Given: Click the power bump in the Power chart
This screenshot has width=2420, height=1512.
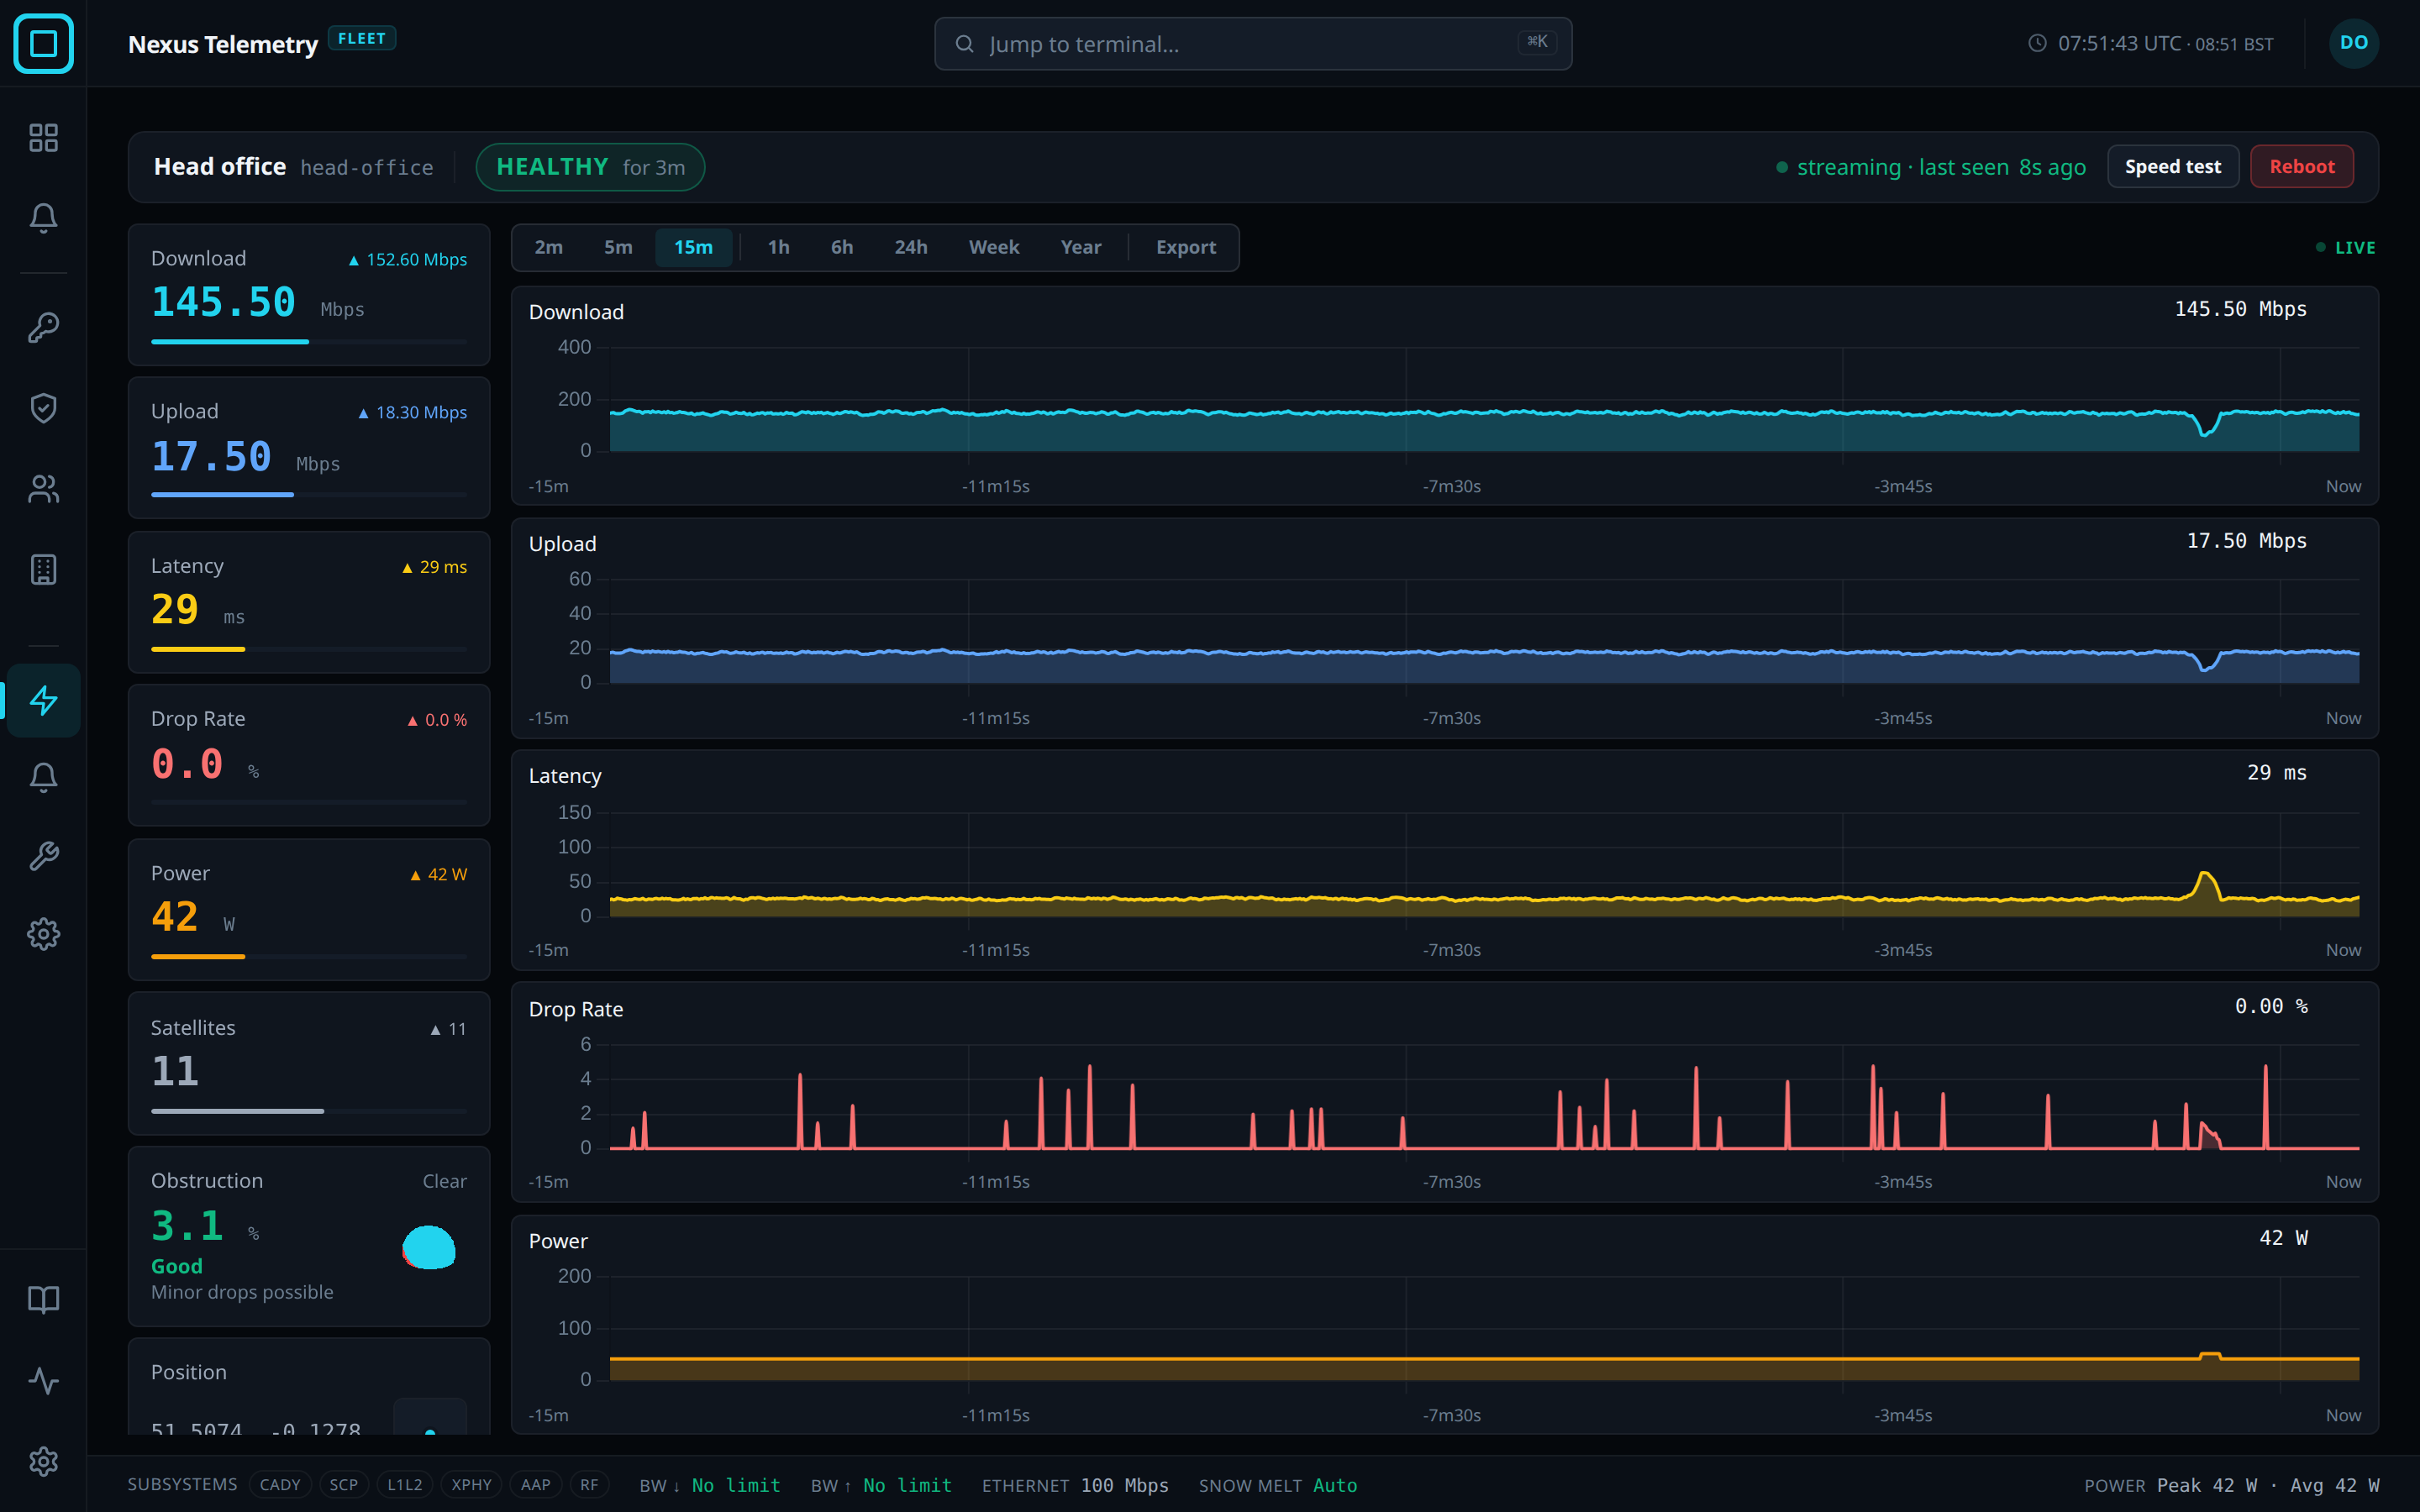Looking at the screenshot, I should [x=2210, y=1356].
